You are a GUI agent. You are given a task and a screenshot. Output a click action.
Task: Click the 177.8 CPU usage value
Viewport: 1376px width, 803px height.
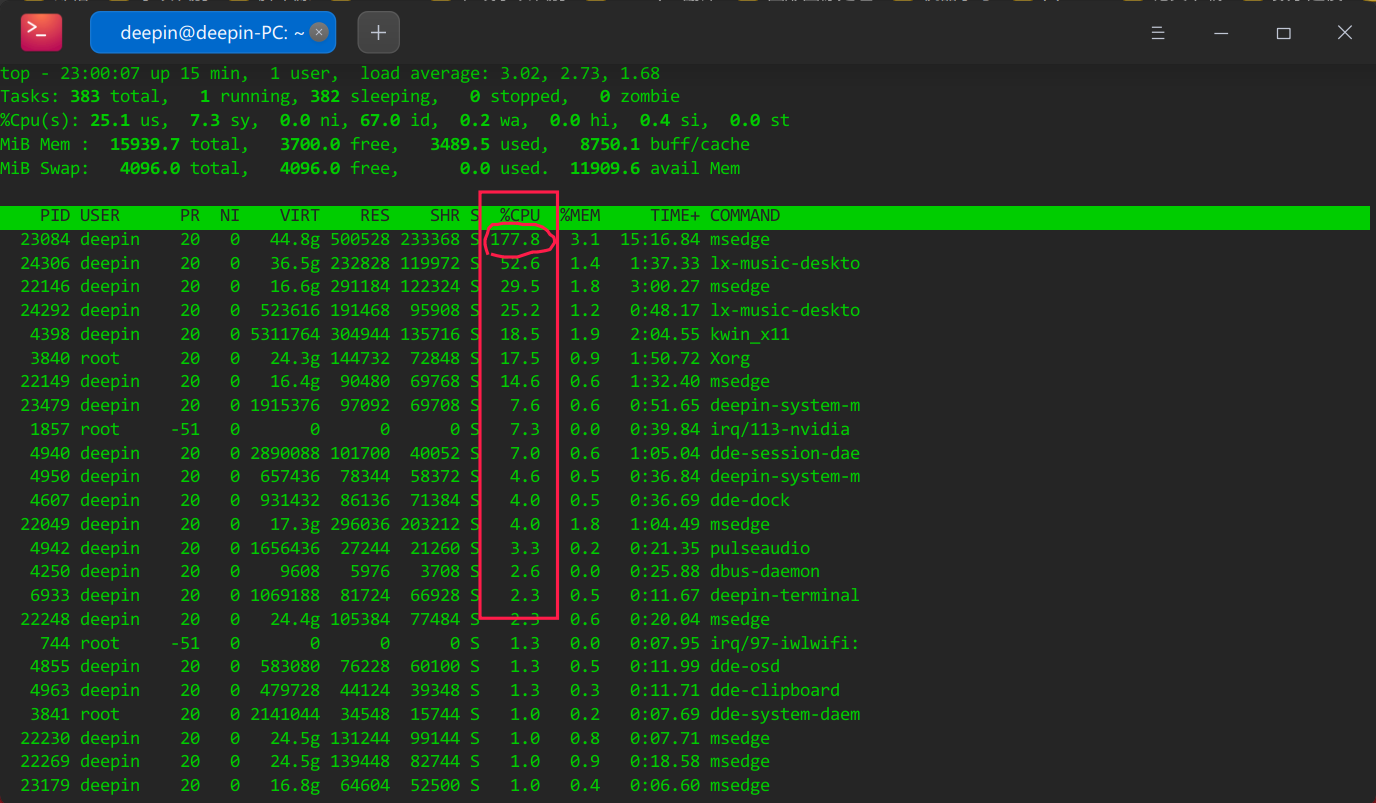pyautogui.click(x=515, y=240)
